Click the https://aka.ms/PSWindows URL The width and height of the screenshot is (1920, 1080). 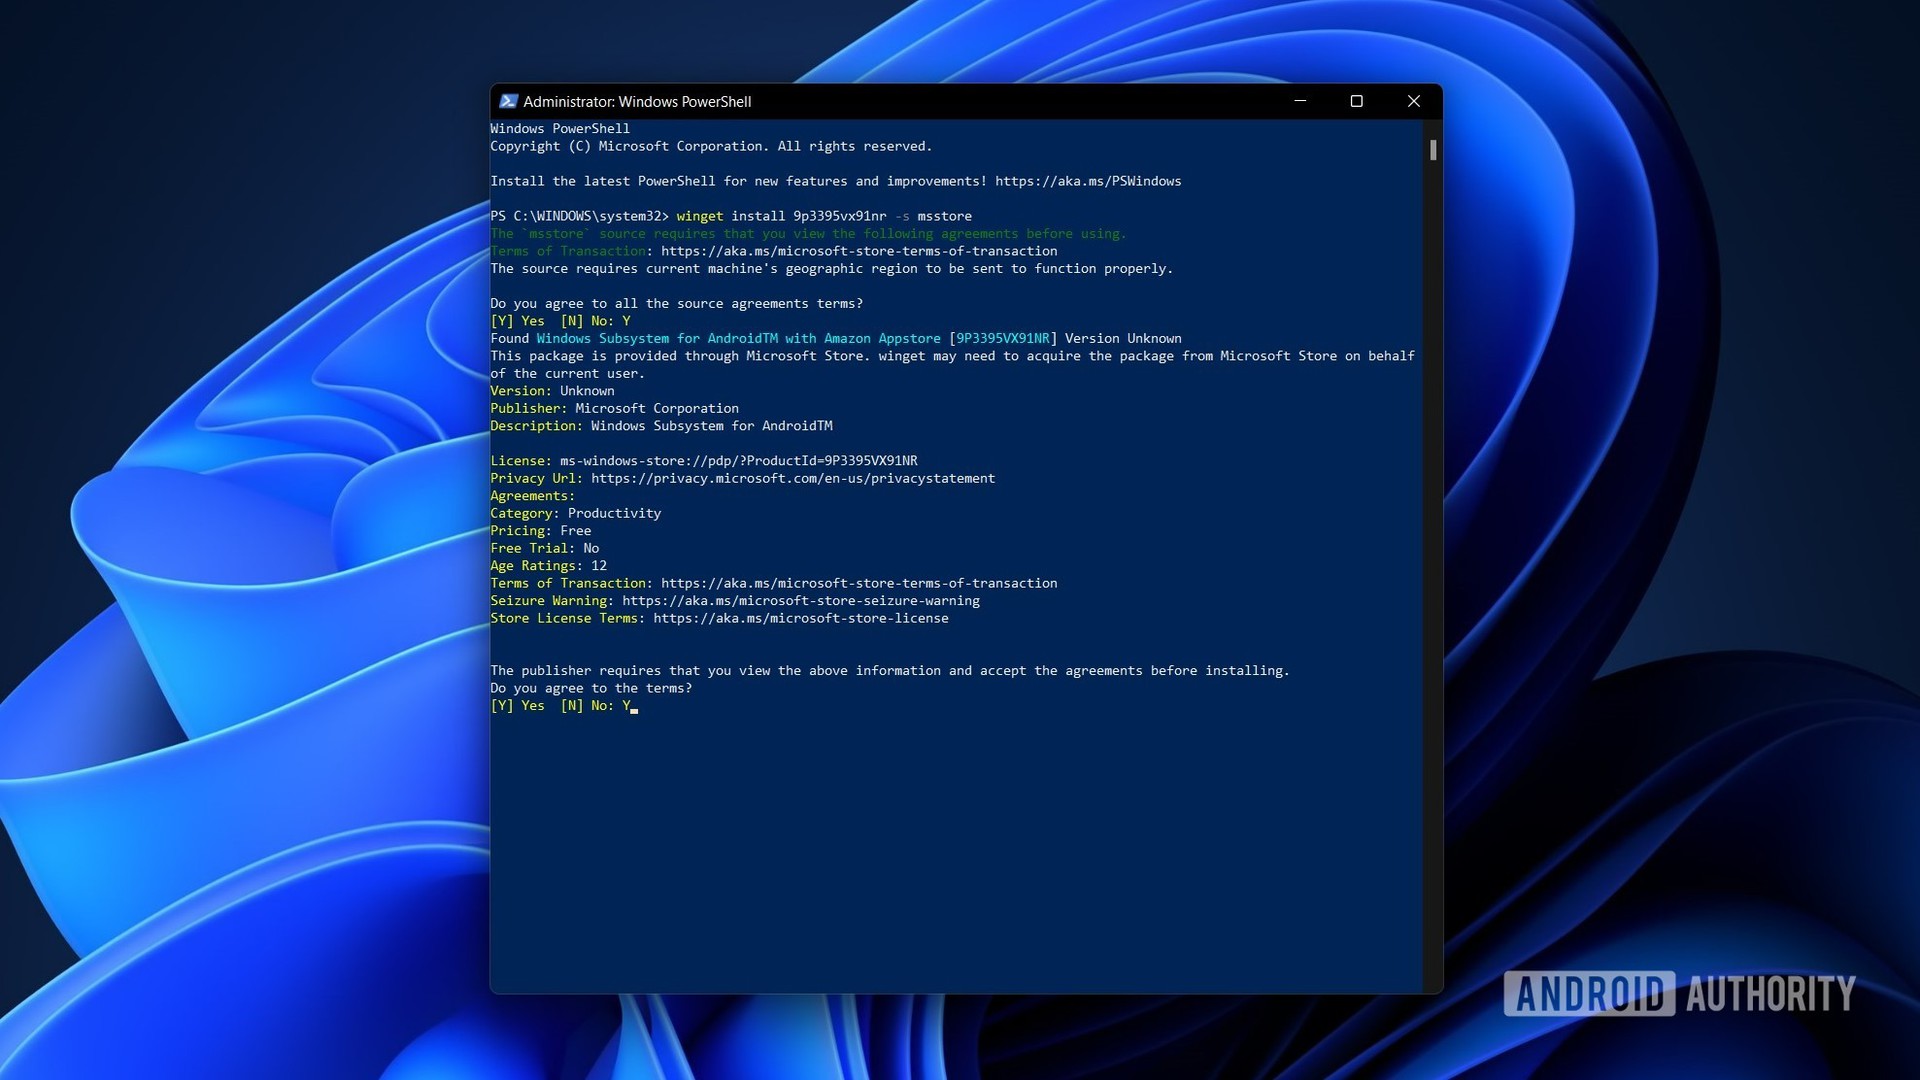pos(1088,181)
